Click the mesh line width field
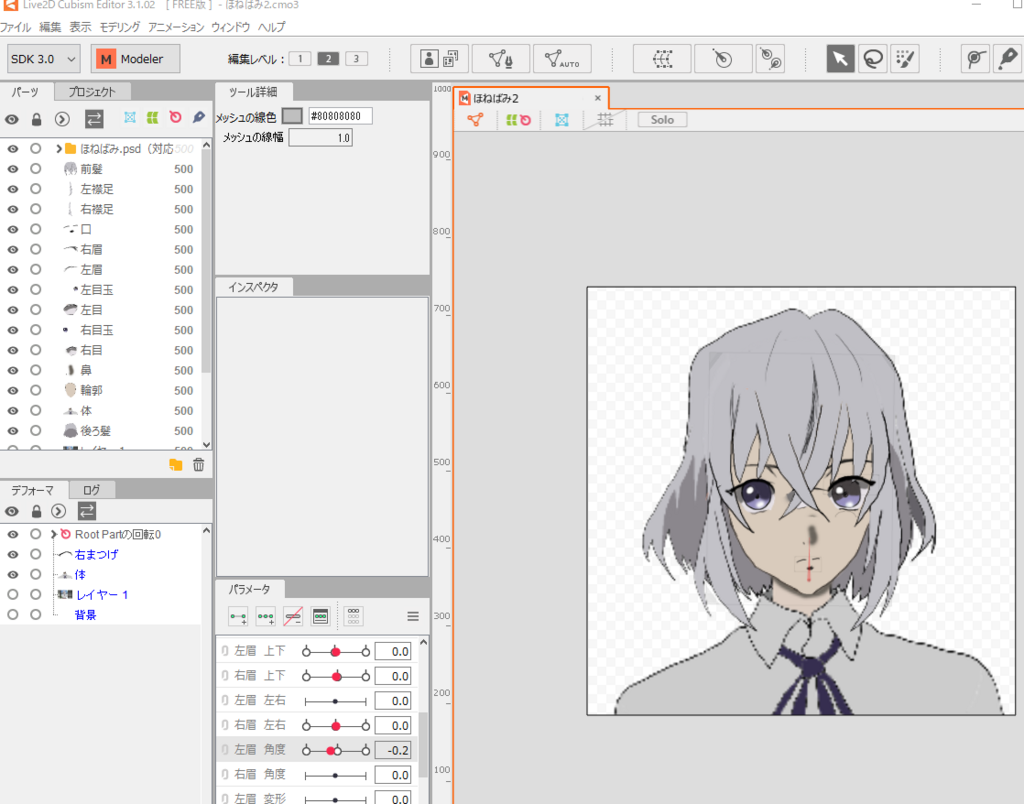Screen dimensions: 1024x804 tap(321, 137)
